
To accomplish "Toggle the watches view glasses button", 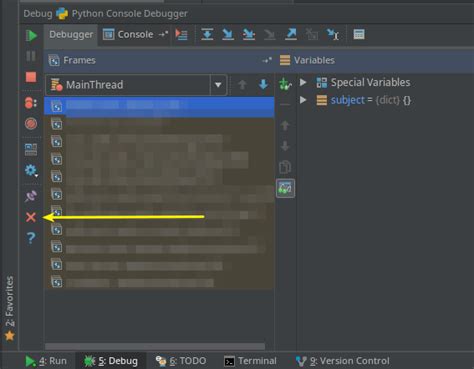I will tap(285, 188).
